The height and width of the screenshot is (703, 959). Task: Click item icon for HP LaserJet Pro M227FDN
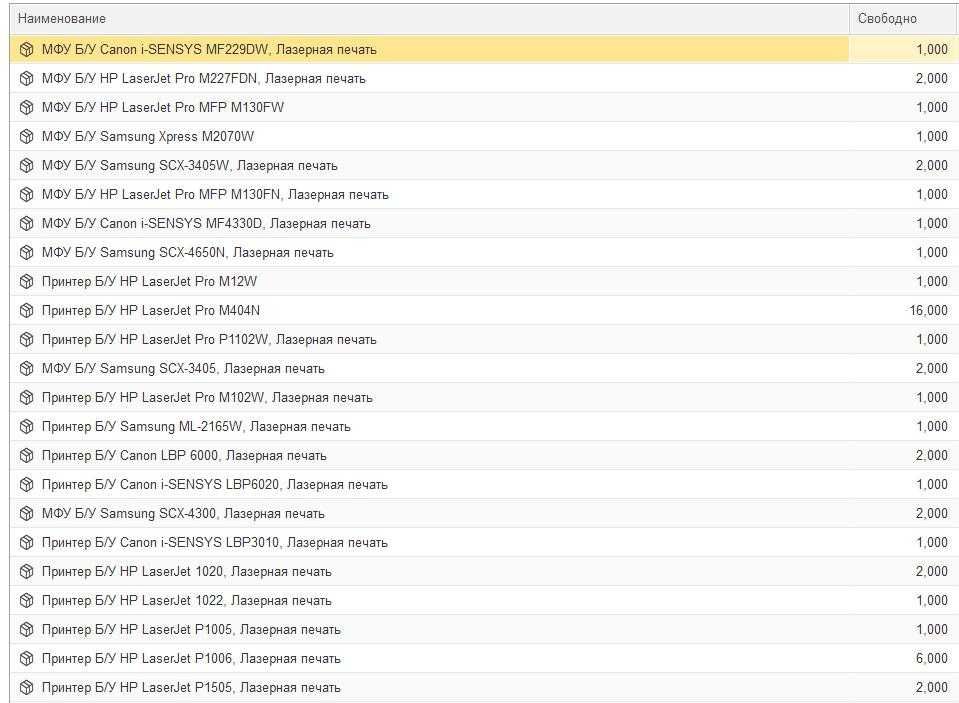pos(26,78)
